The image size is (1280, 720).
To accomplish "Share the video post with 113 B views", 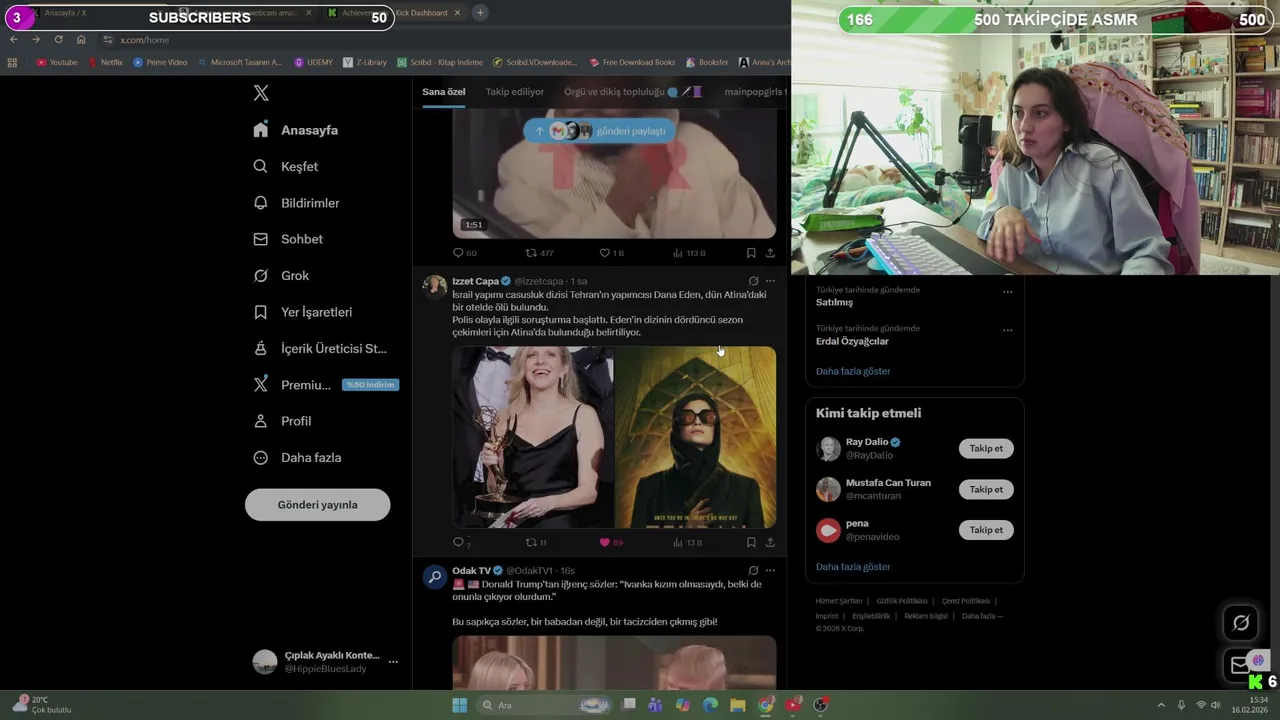I will click(x=770, y=253).
